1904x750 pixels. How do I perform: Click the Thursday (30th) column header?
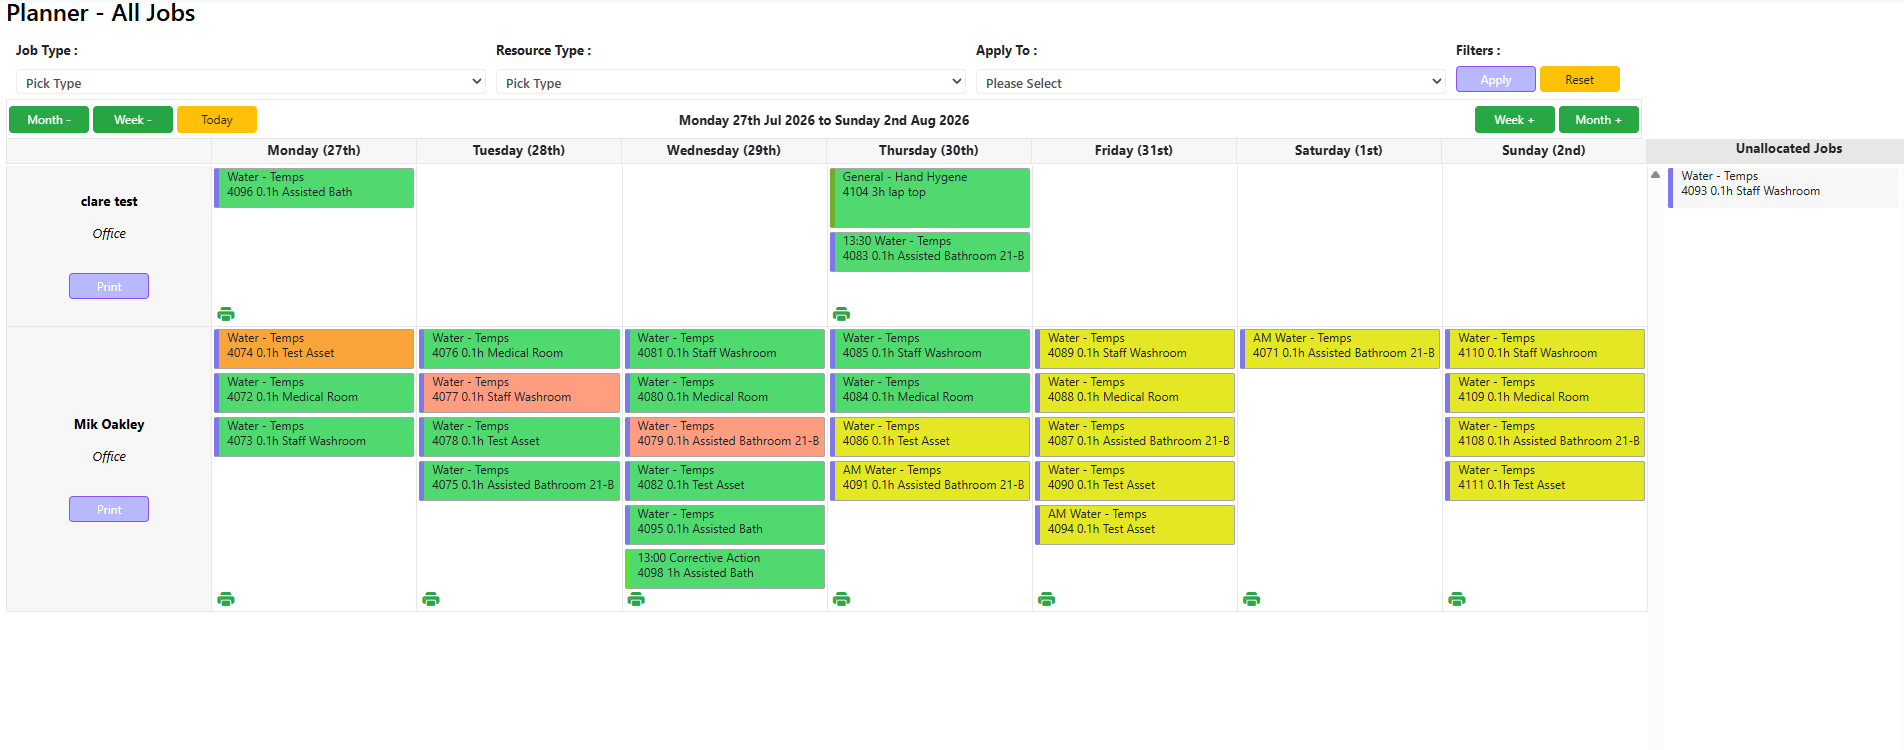[929, 151]
